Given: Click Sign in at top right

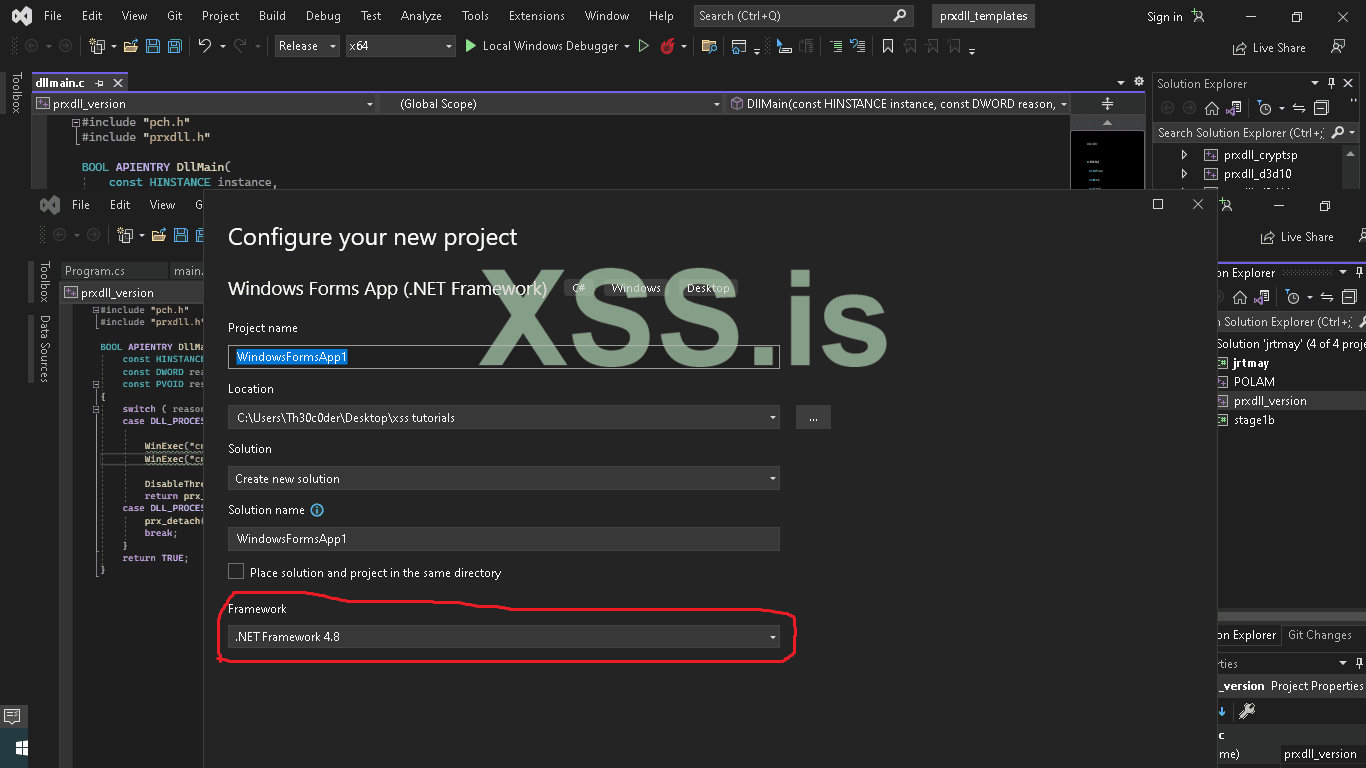Looking at the screenshot, I should point(1164,17).
